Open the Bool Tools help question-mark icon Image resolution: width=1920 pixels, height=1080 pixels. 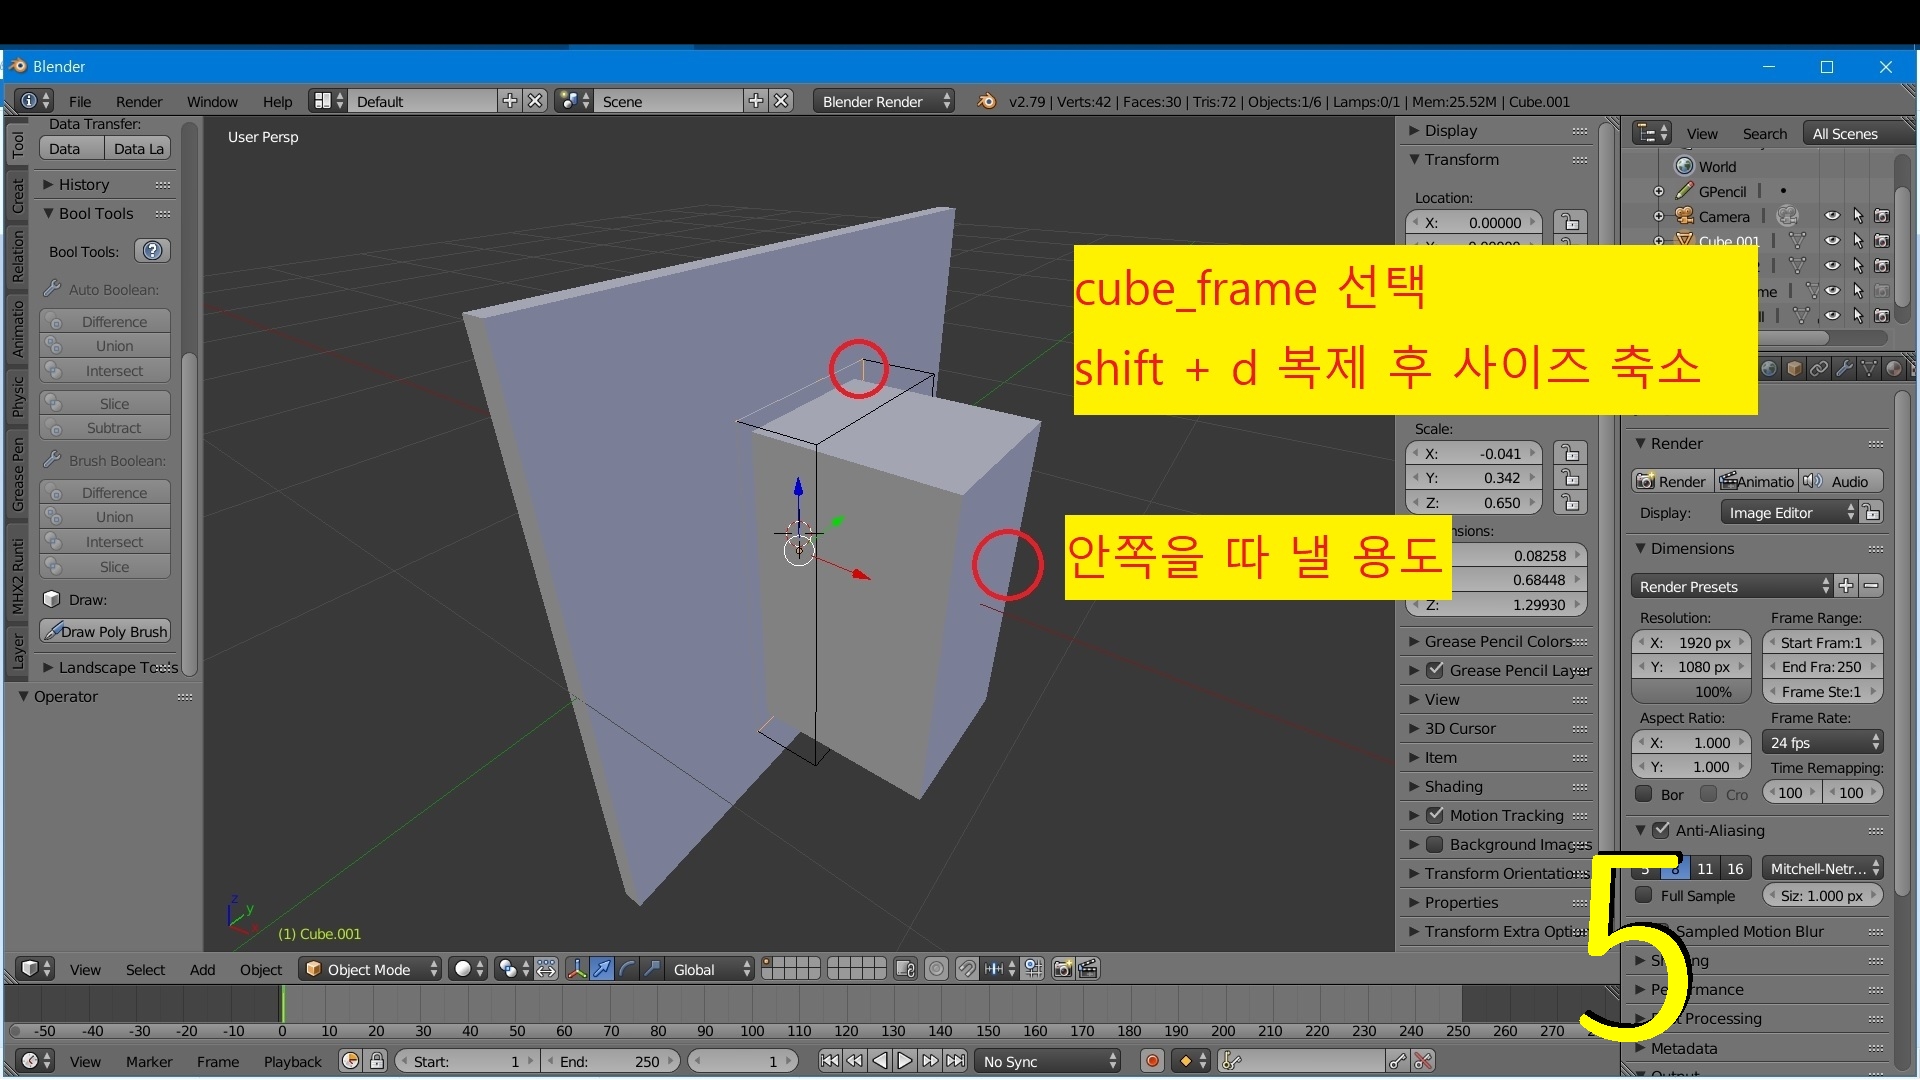coord(152,251)
